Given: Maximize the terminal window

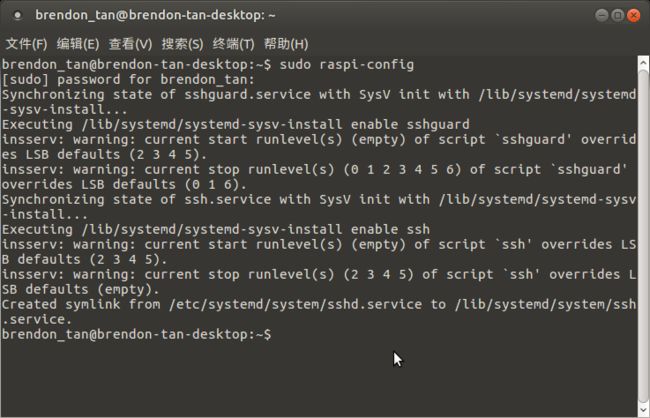Looking at the screenshot, I should coord(618,16).
